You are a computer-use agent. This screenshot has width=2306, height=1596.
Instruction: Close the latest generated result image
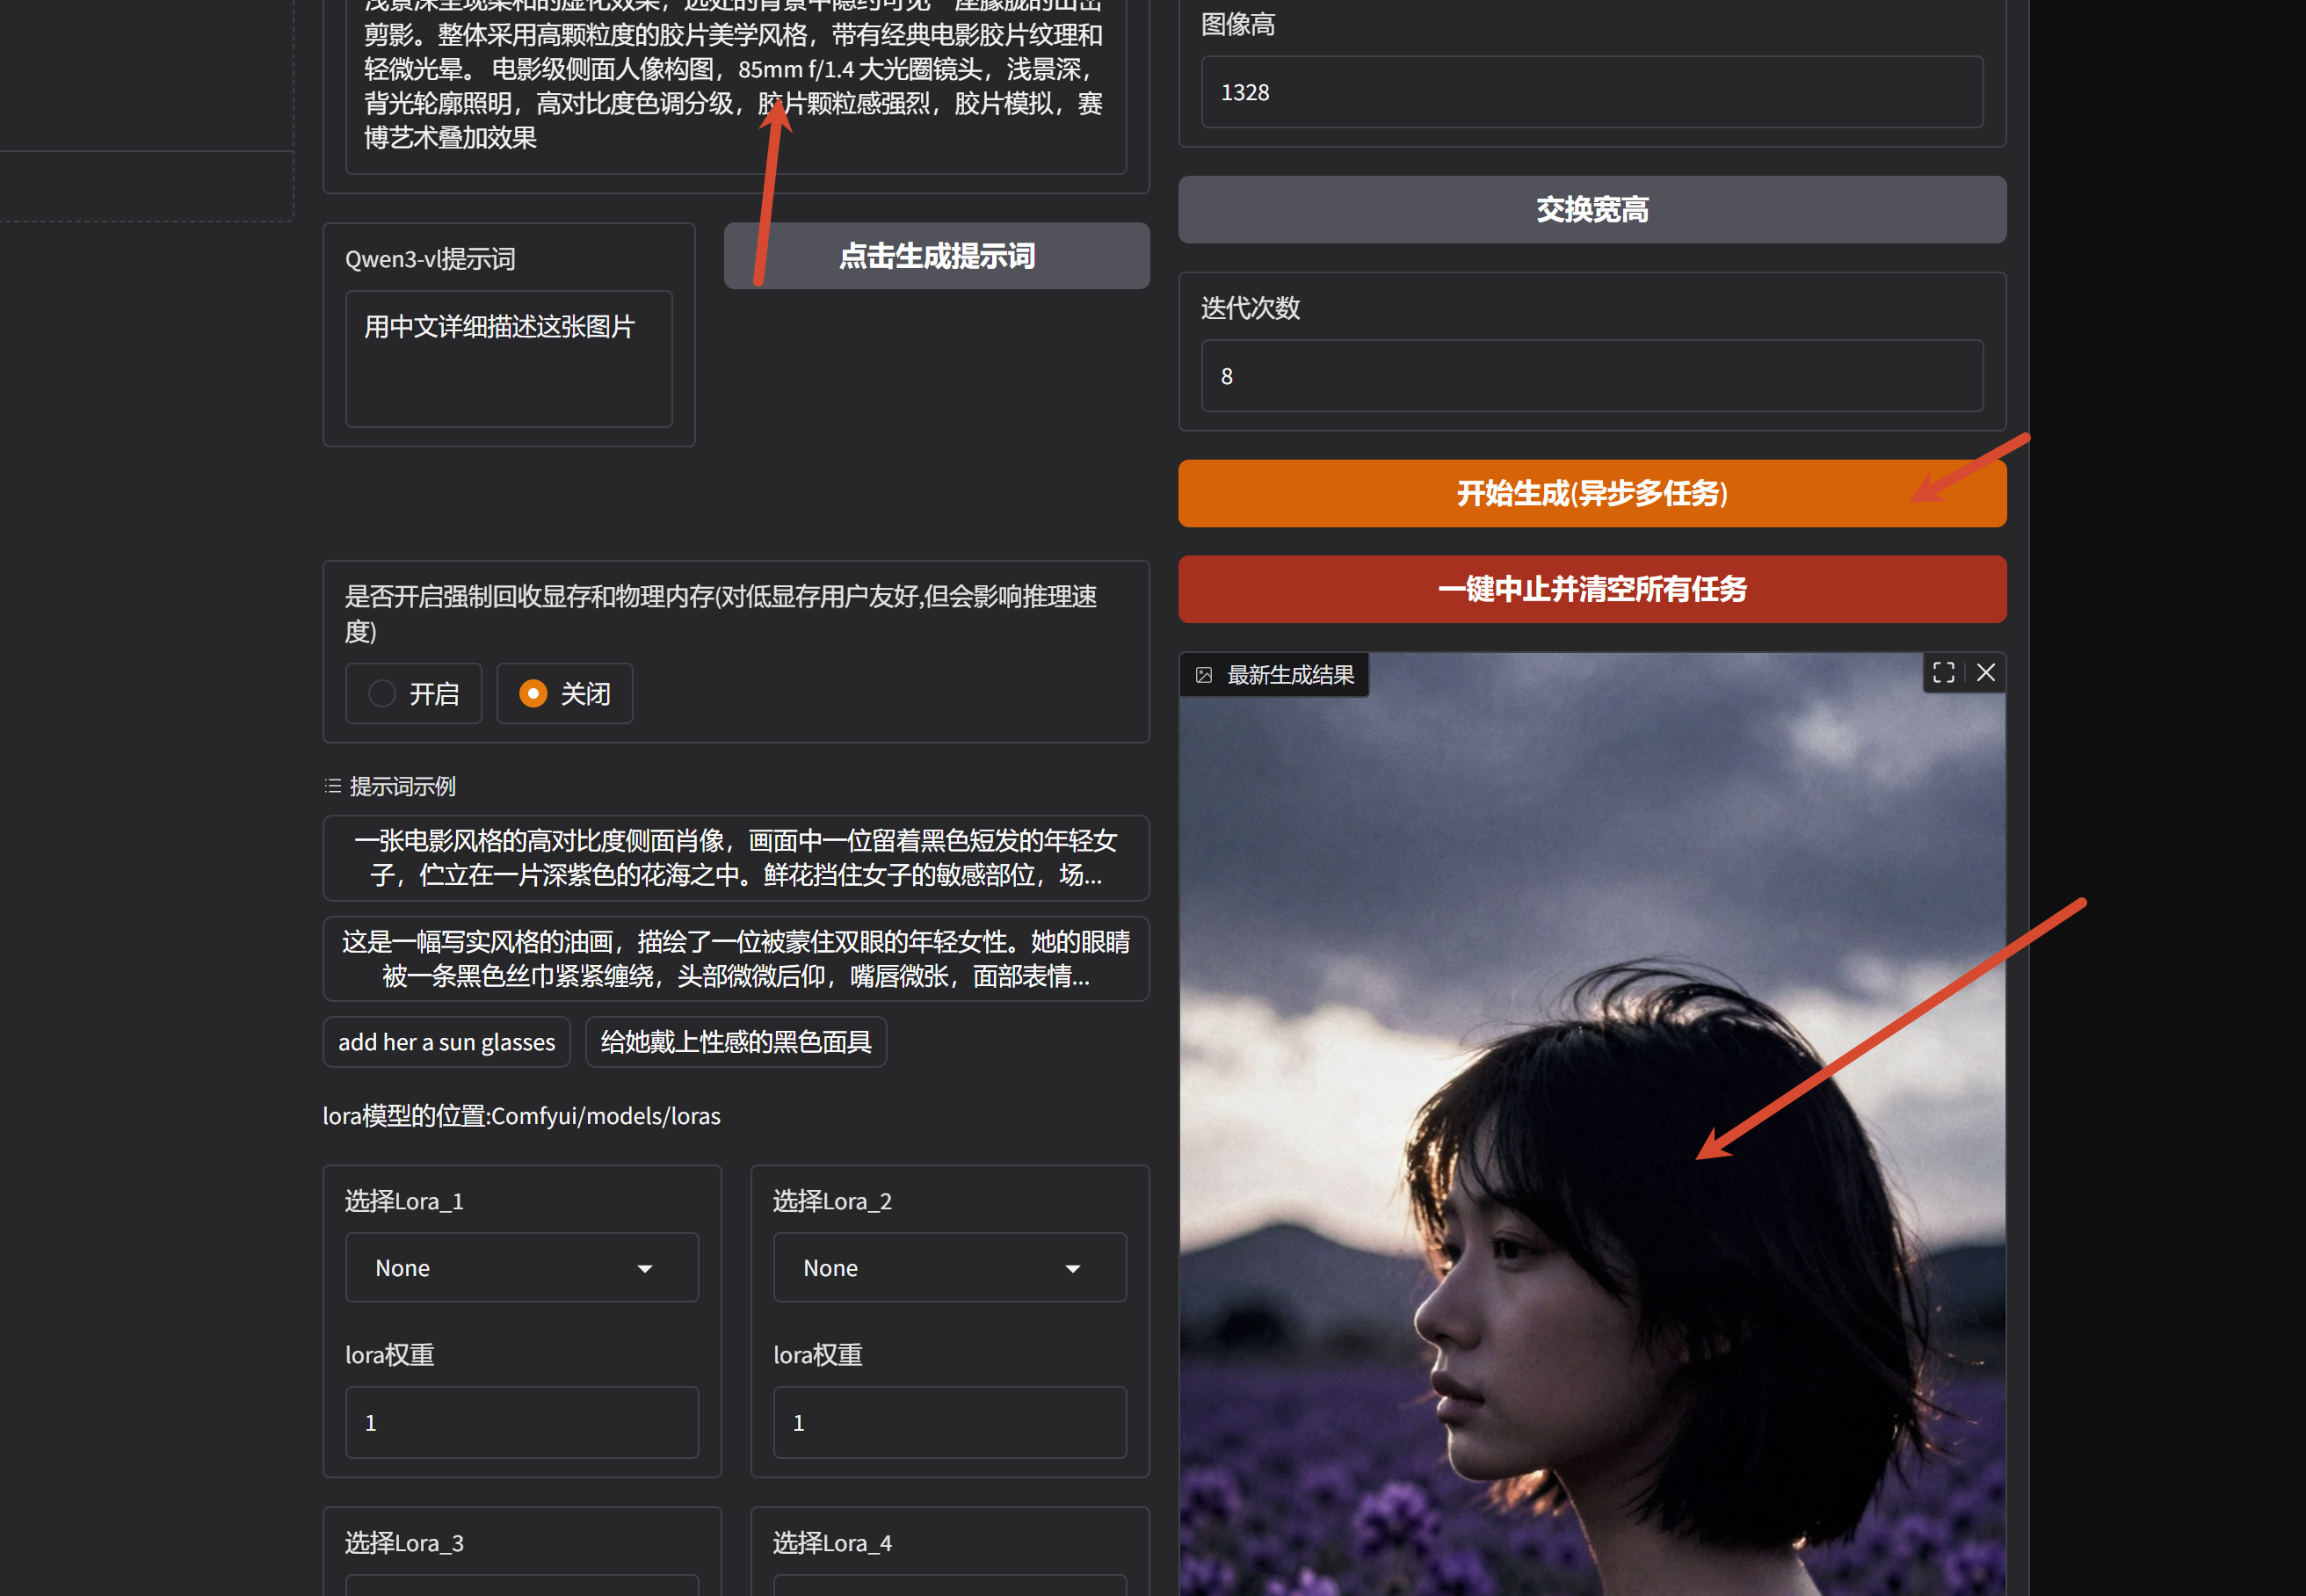pos(1986,673)
